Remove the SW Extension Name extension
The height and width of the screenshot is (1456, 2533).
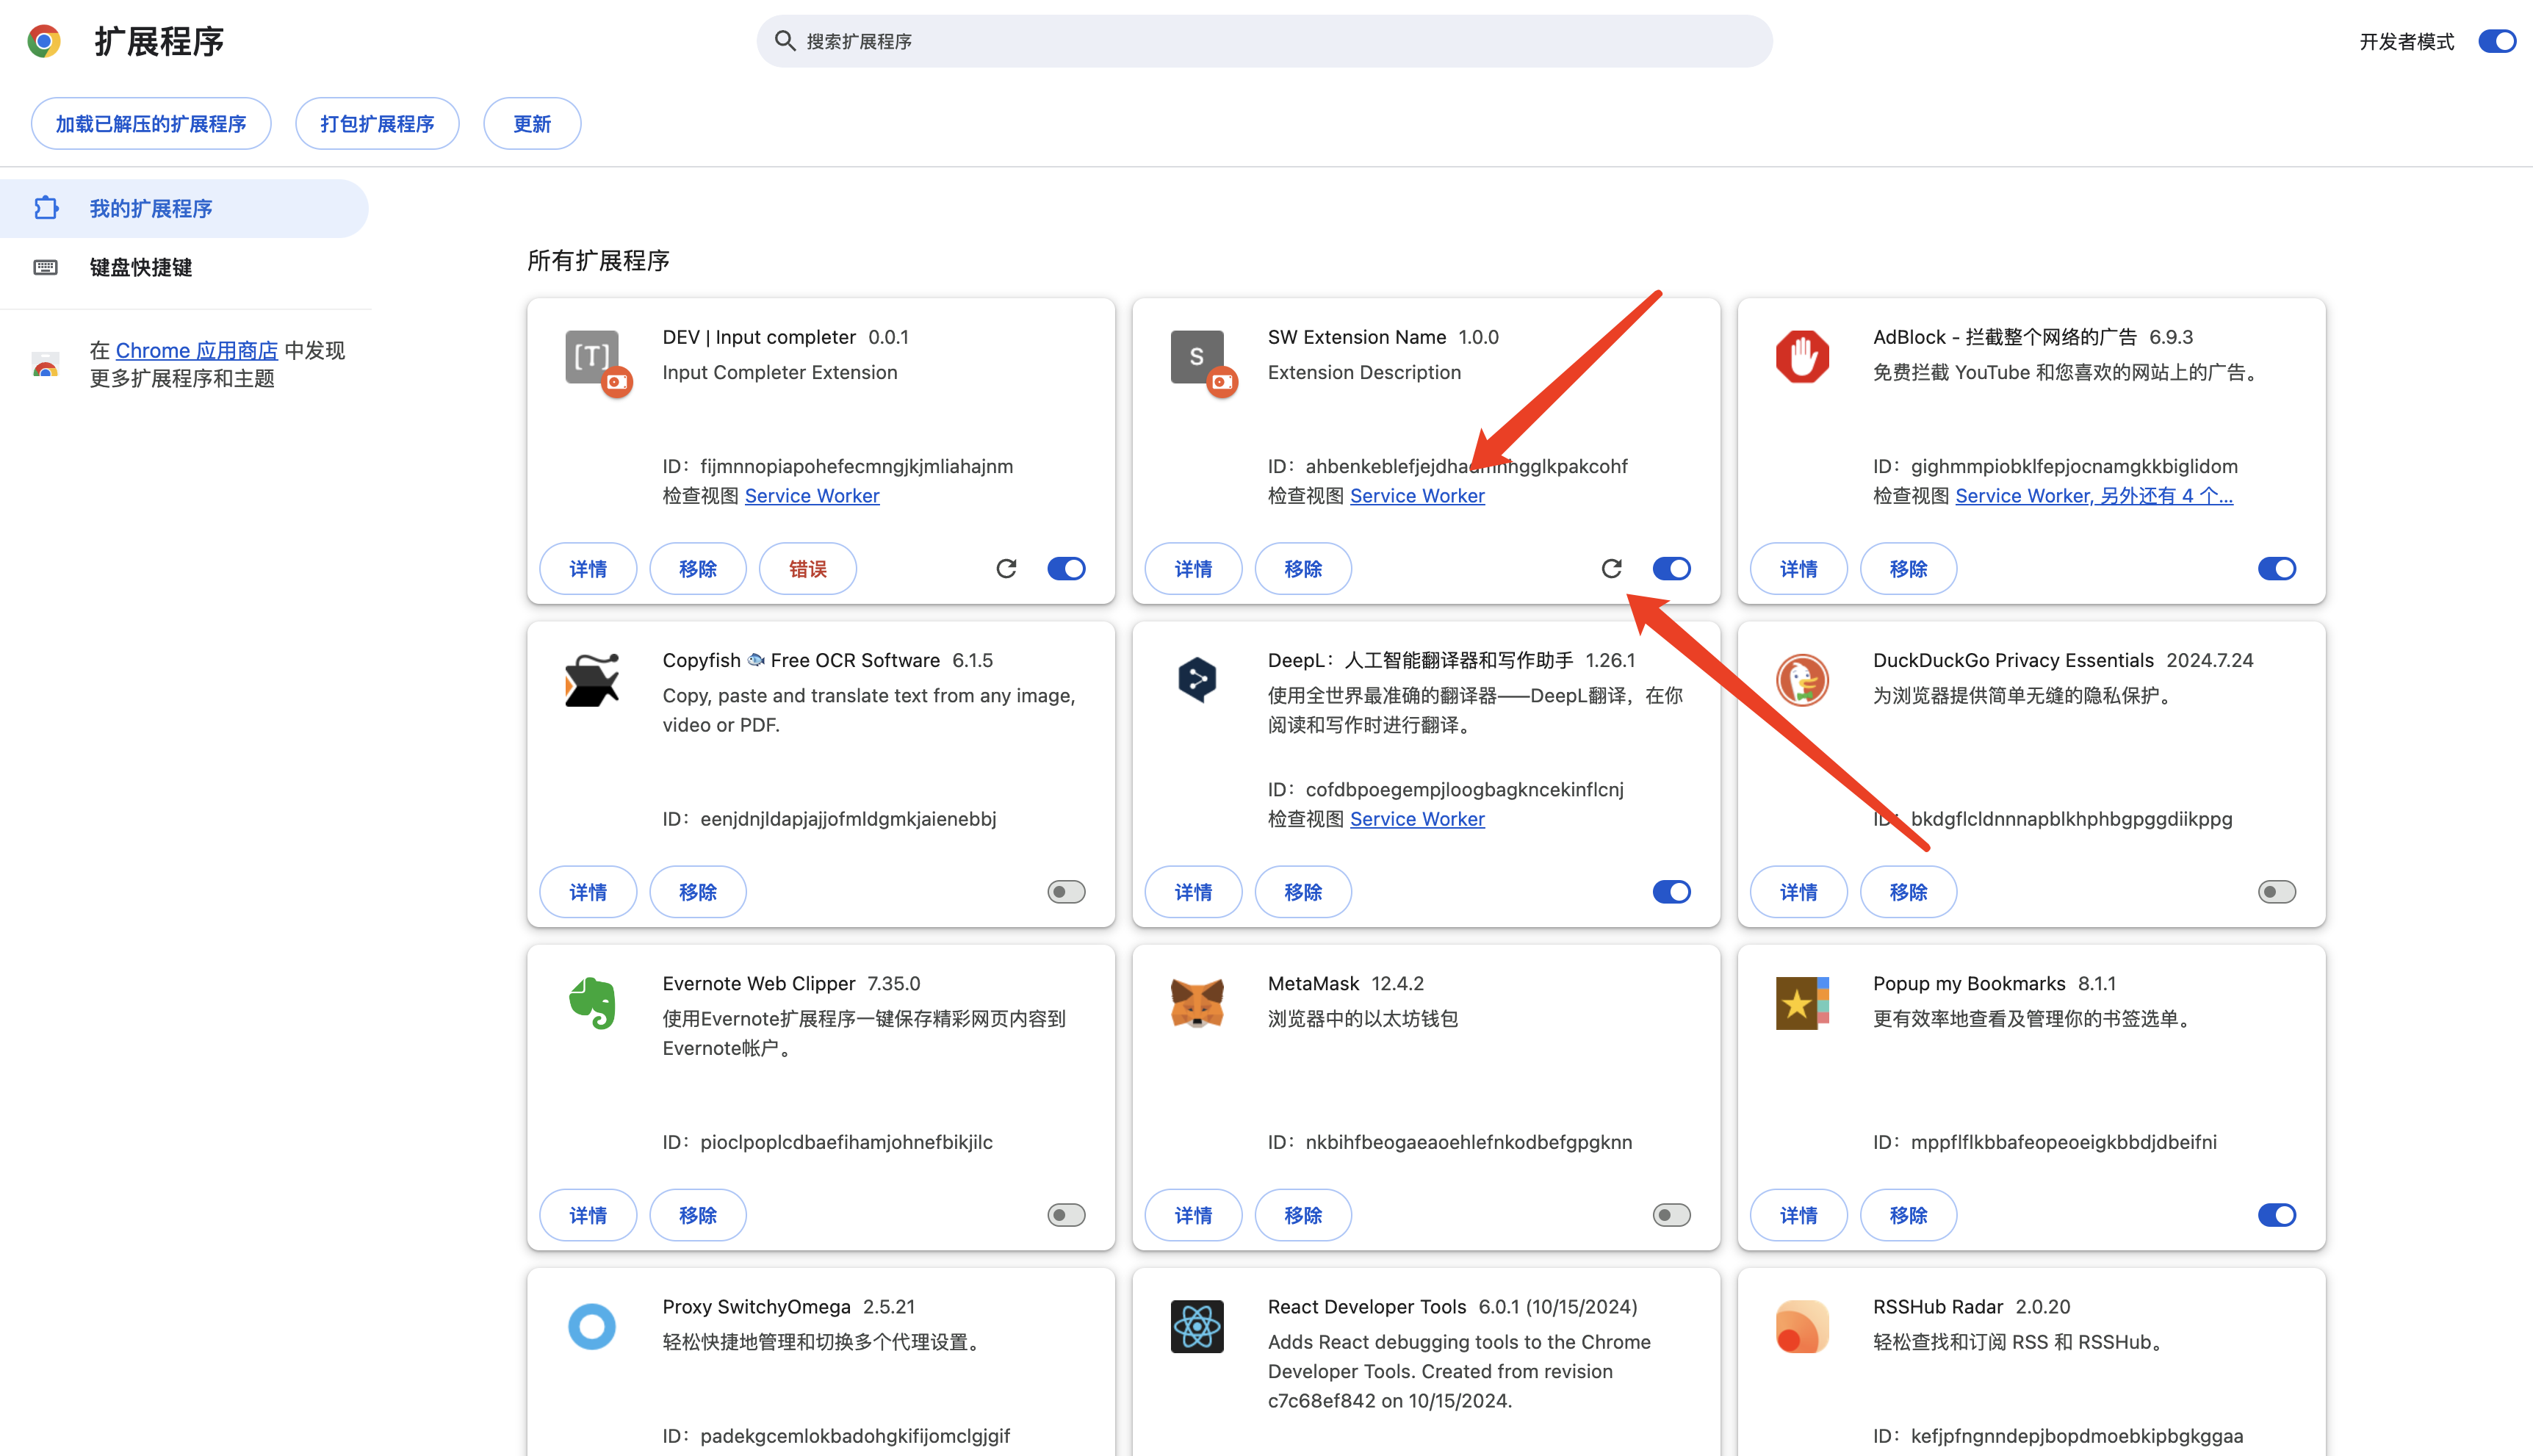(1303, 569)
